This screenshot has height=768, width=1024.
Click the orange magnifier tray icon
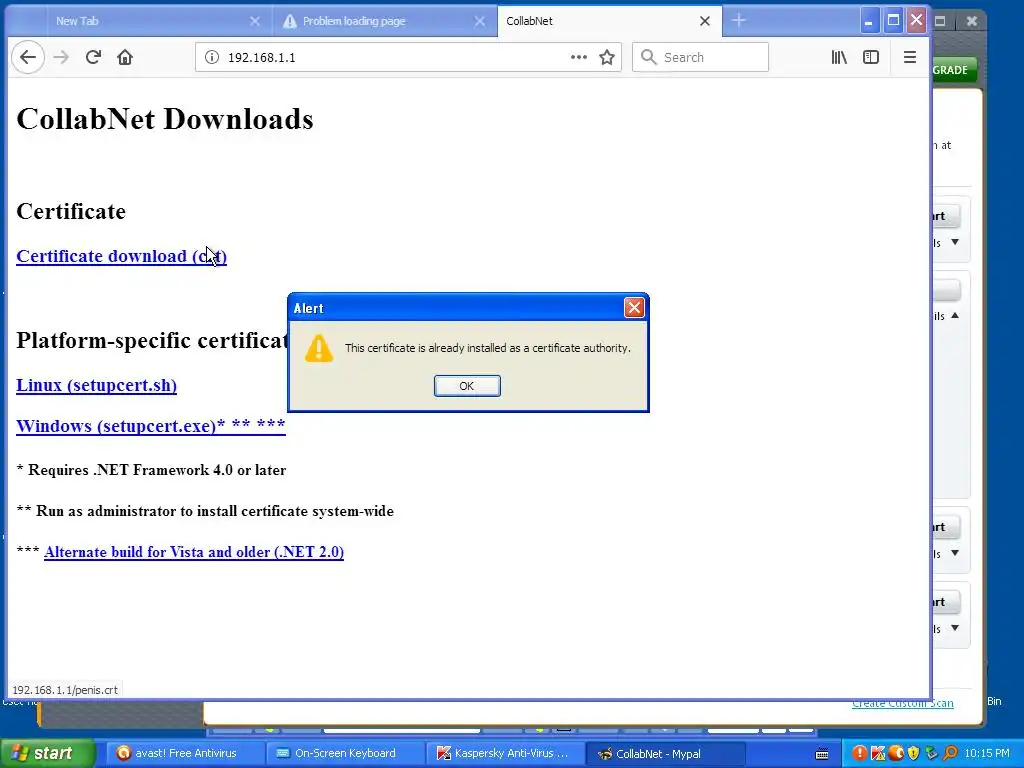click(950, 753)
